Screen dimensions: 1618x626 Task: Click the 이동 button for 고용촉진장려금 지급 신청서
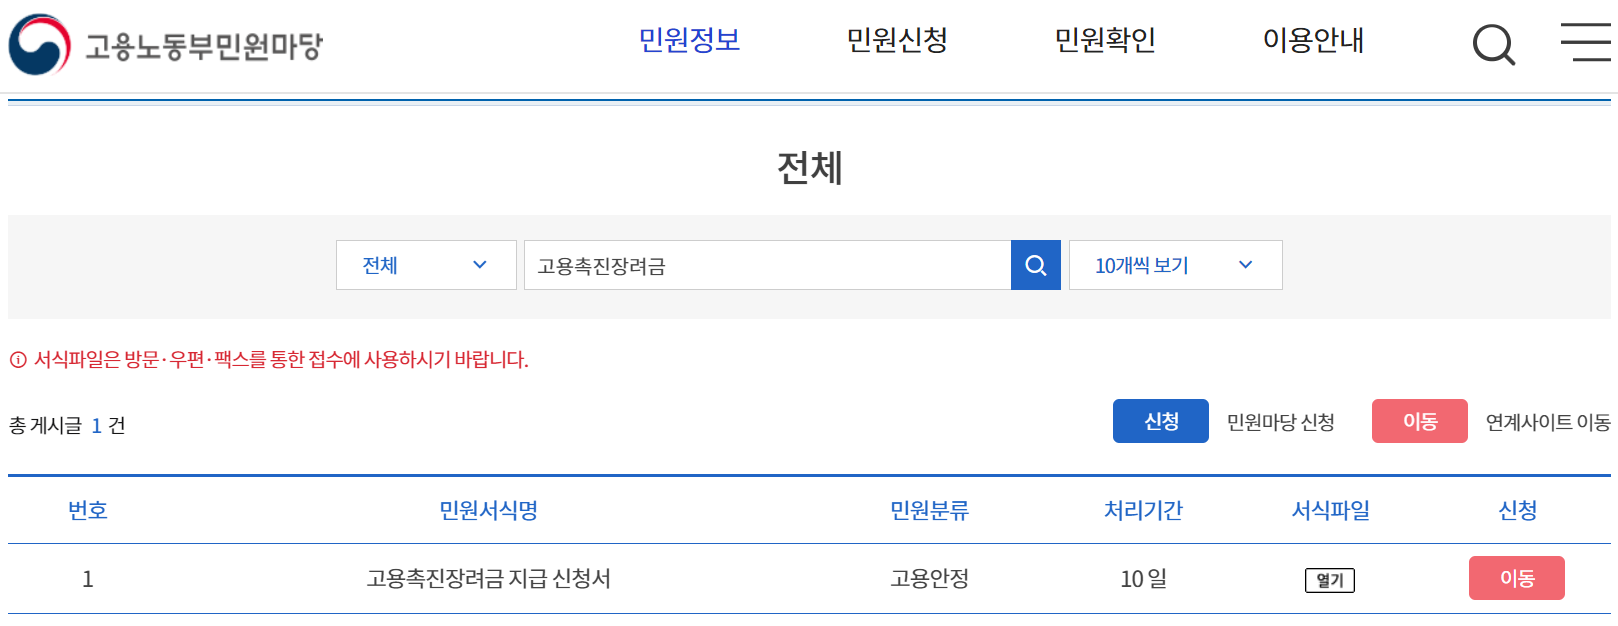coord(1516,577)
